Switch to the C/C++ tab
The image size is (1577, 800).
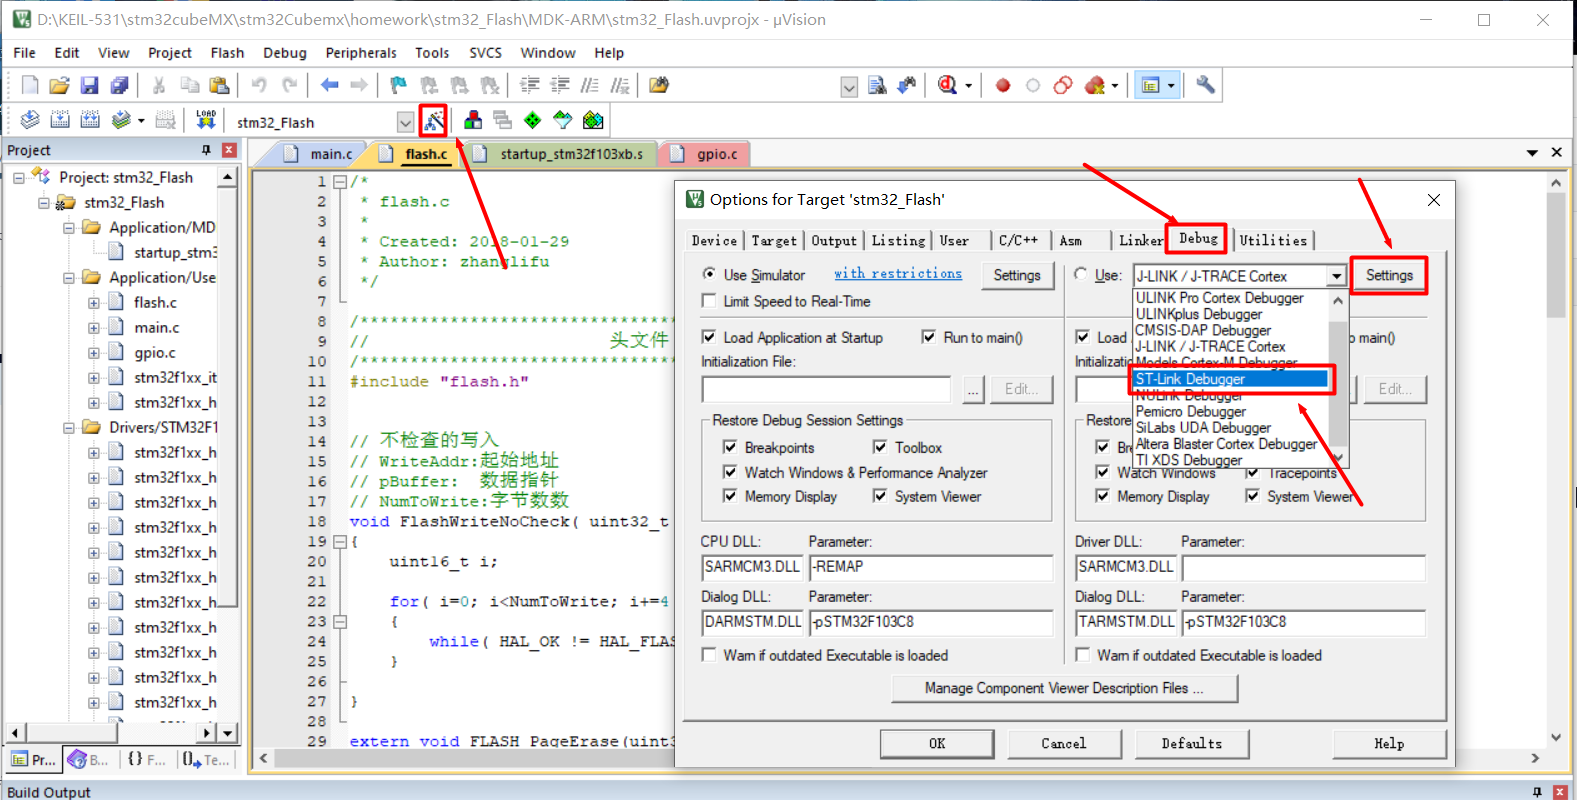(x=1018, y=241)
